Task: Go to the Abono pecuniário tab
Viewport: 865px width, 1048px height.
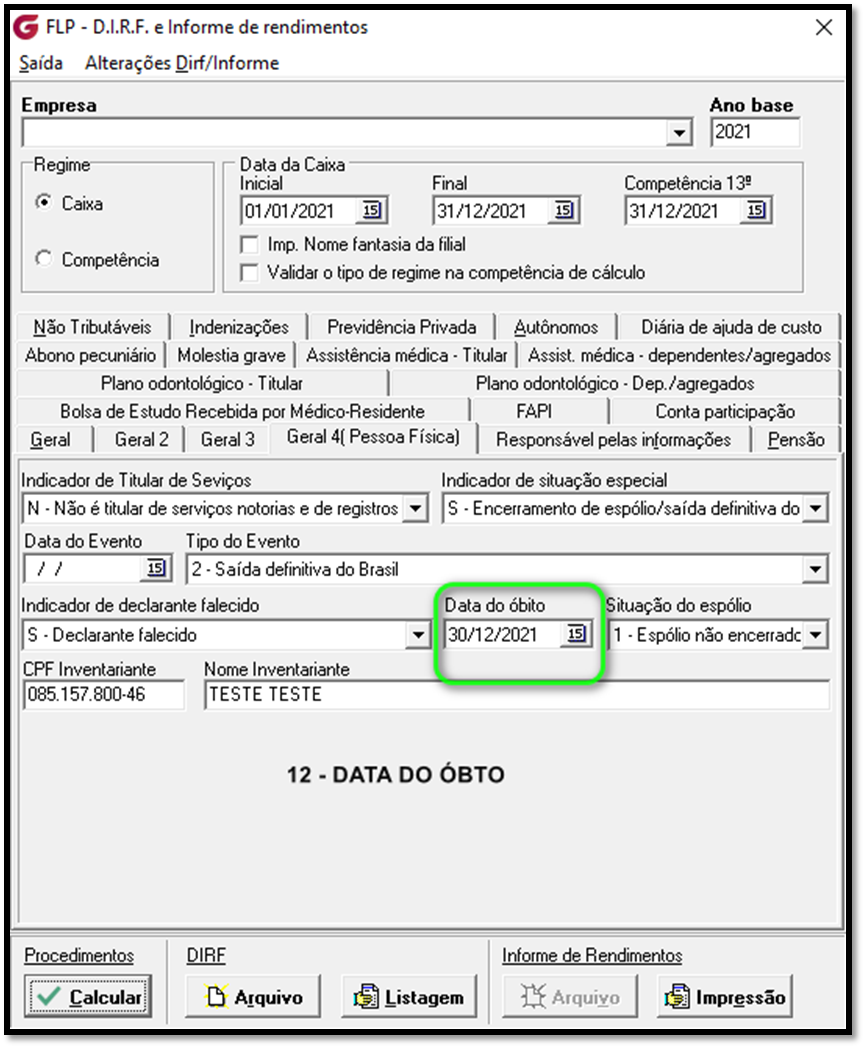Action: [90, 355]
